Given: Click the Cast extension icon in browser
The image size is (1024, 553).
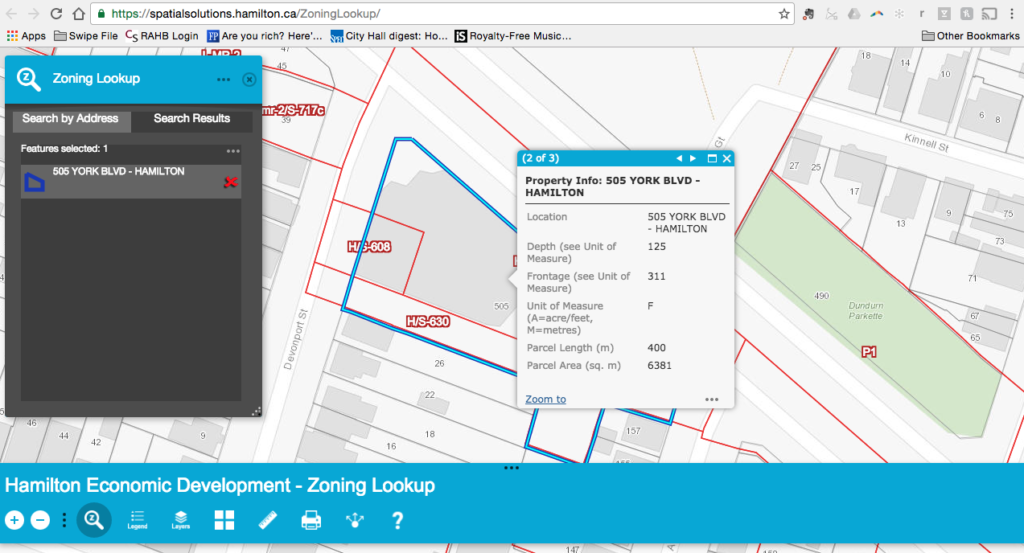Looking at the screenshot, I should pyautogui.click(x=989, y=14).
